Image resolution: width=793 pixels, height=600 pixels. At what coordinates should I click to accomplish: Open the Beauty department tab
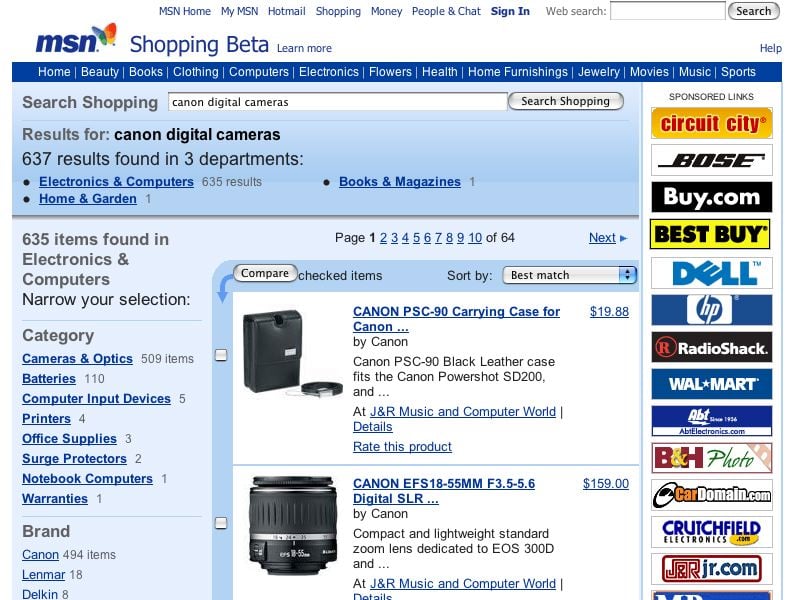point(100,72)
